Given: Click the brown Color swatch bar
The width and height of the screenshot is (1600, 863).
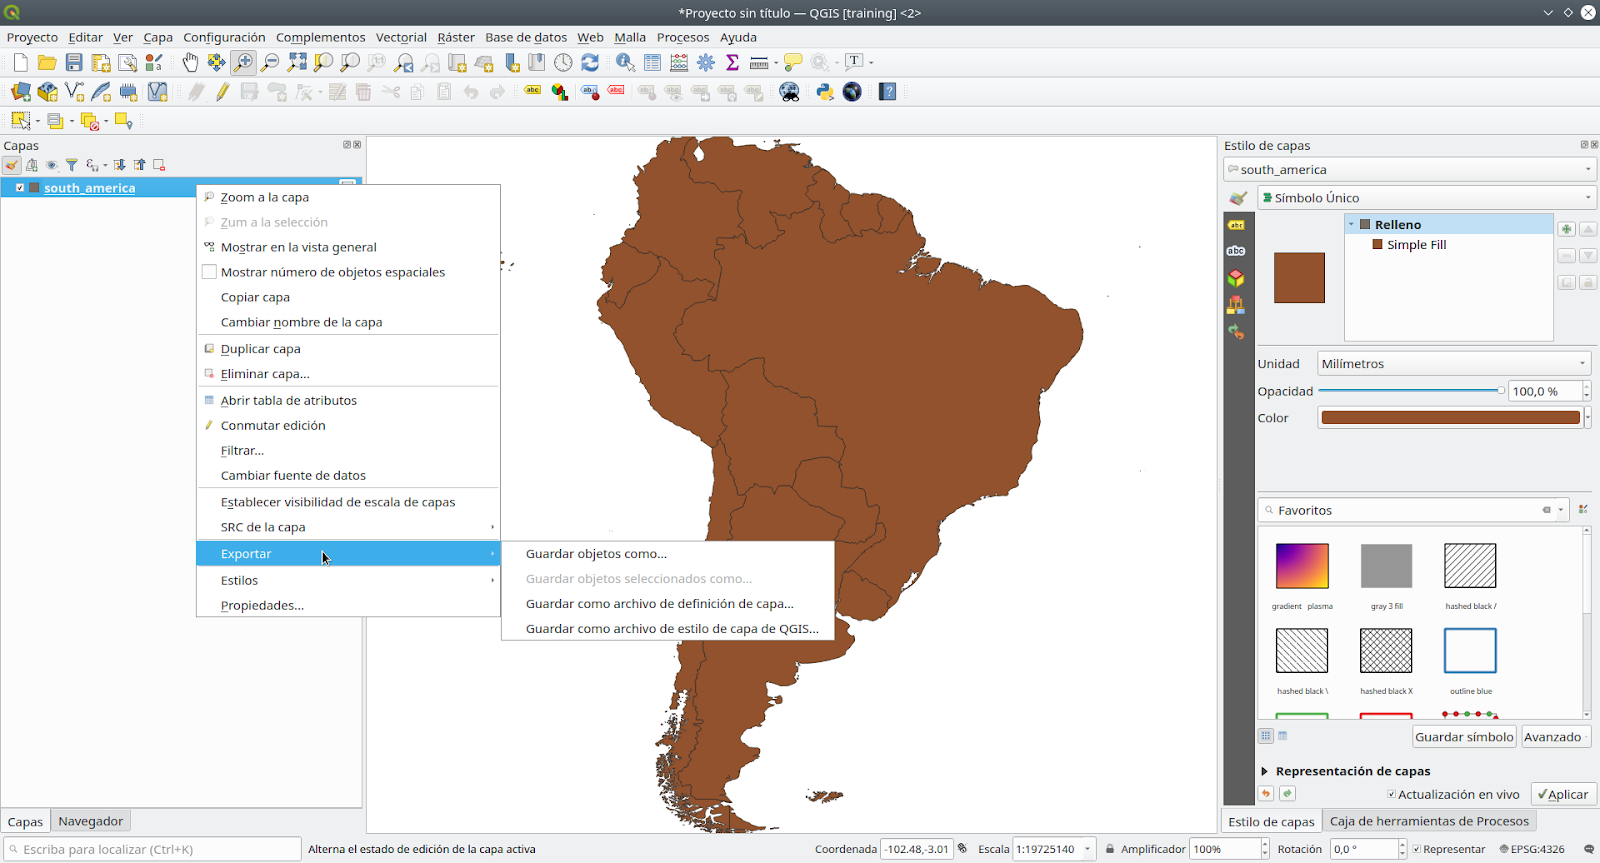Looking at the screenshot, I should point(1450,418).
